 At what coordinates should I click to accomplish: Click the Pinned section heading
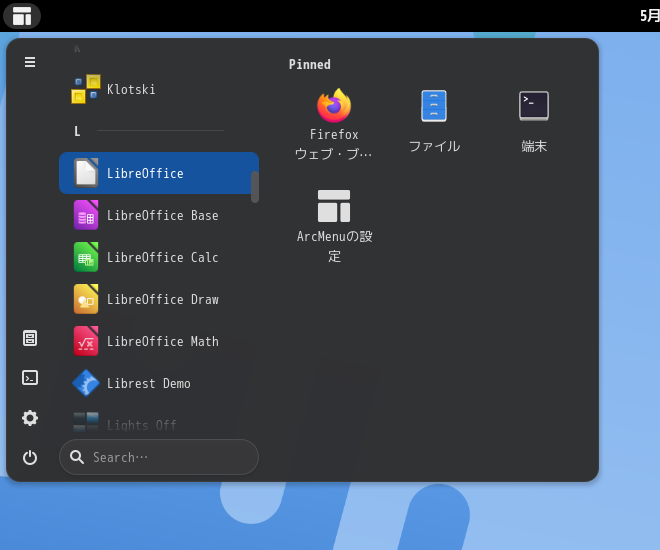[x=309, y=64]
